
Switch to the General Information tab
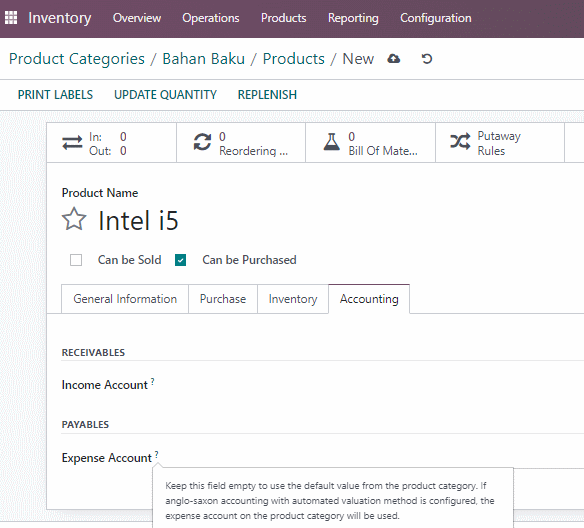pos(125,299)
